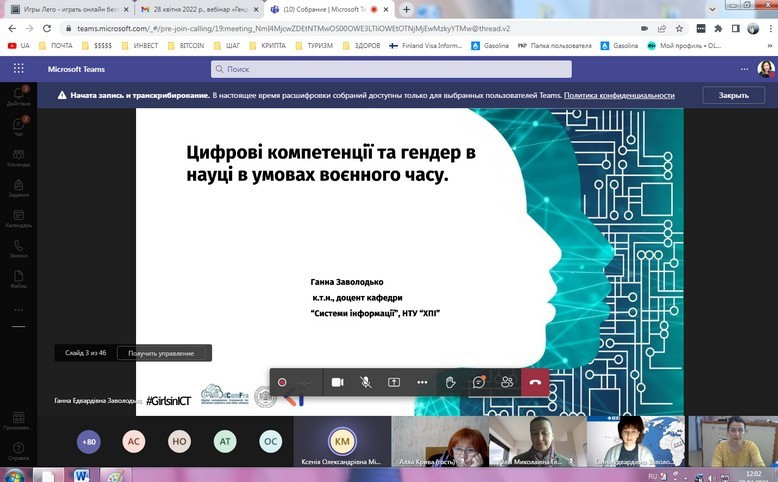
Task: Open Word from the taskbar
Action: point(82,476)
